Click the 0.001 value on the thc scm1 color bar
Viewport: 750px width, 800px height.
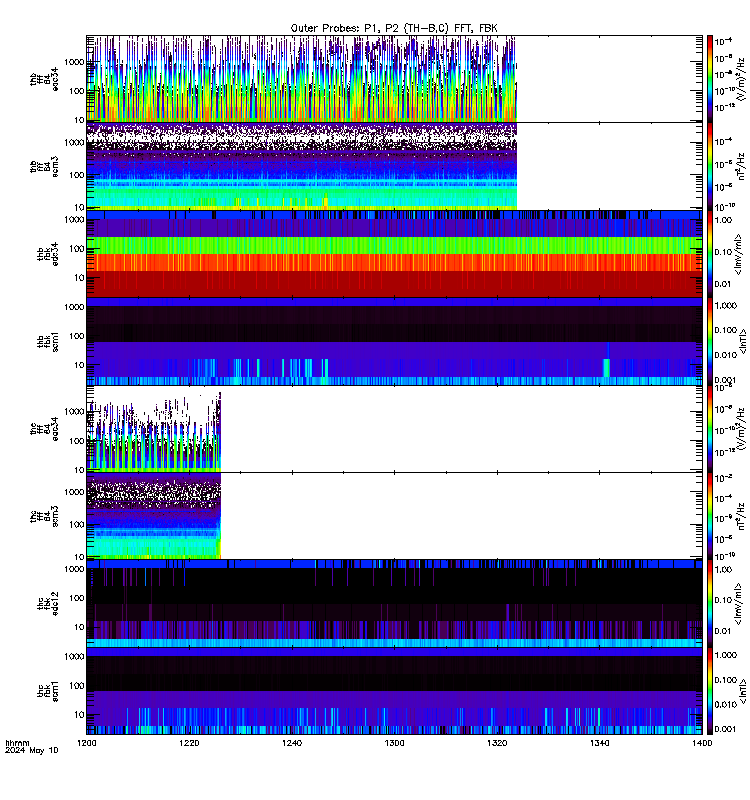point(726,729)
